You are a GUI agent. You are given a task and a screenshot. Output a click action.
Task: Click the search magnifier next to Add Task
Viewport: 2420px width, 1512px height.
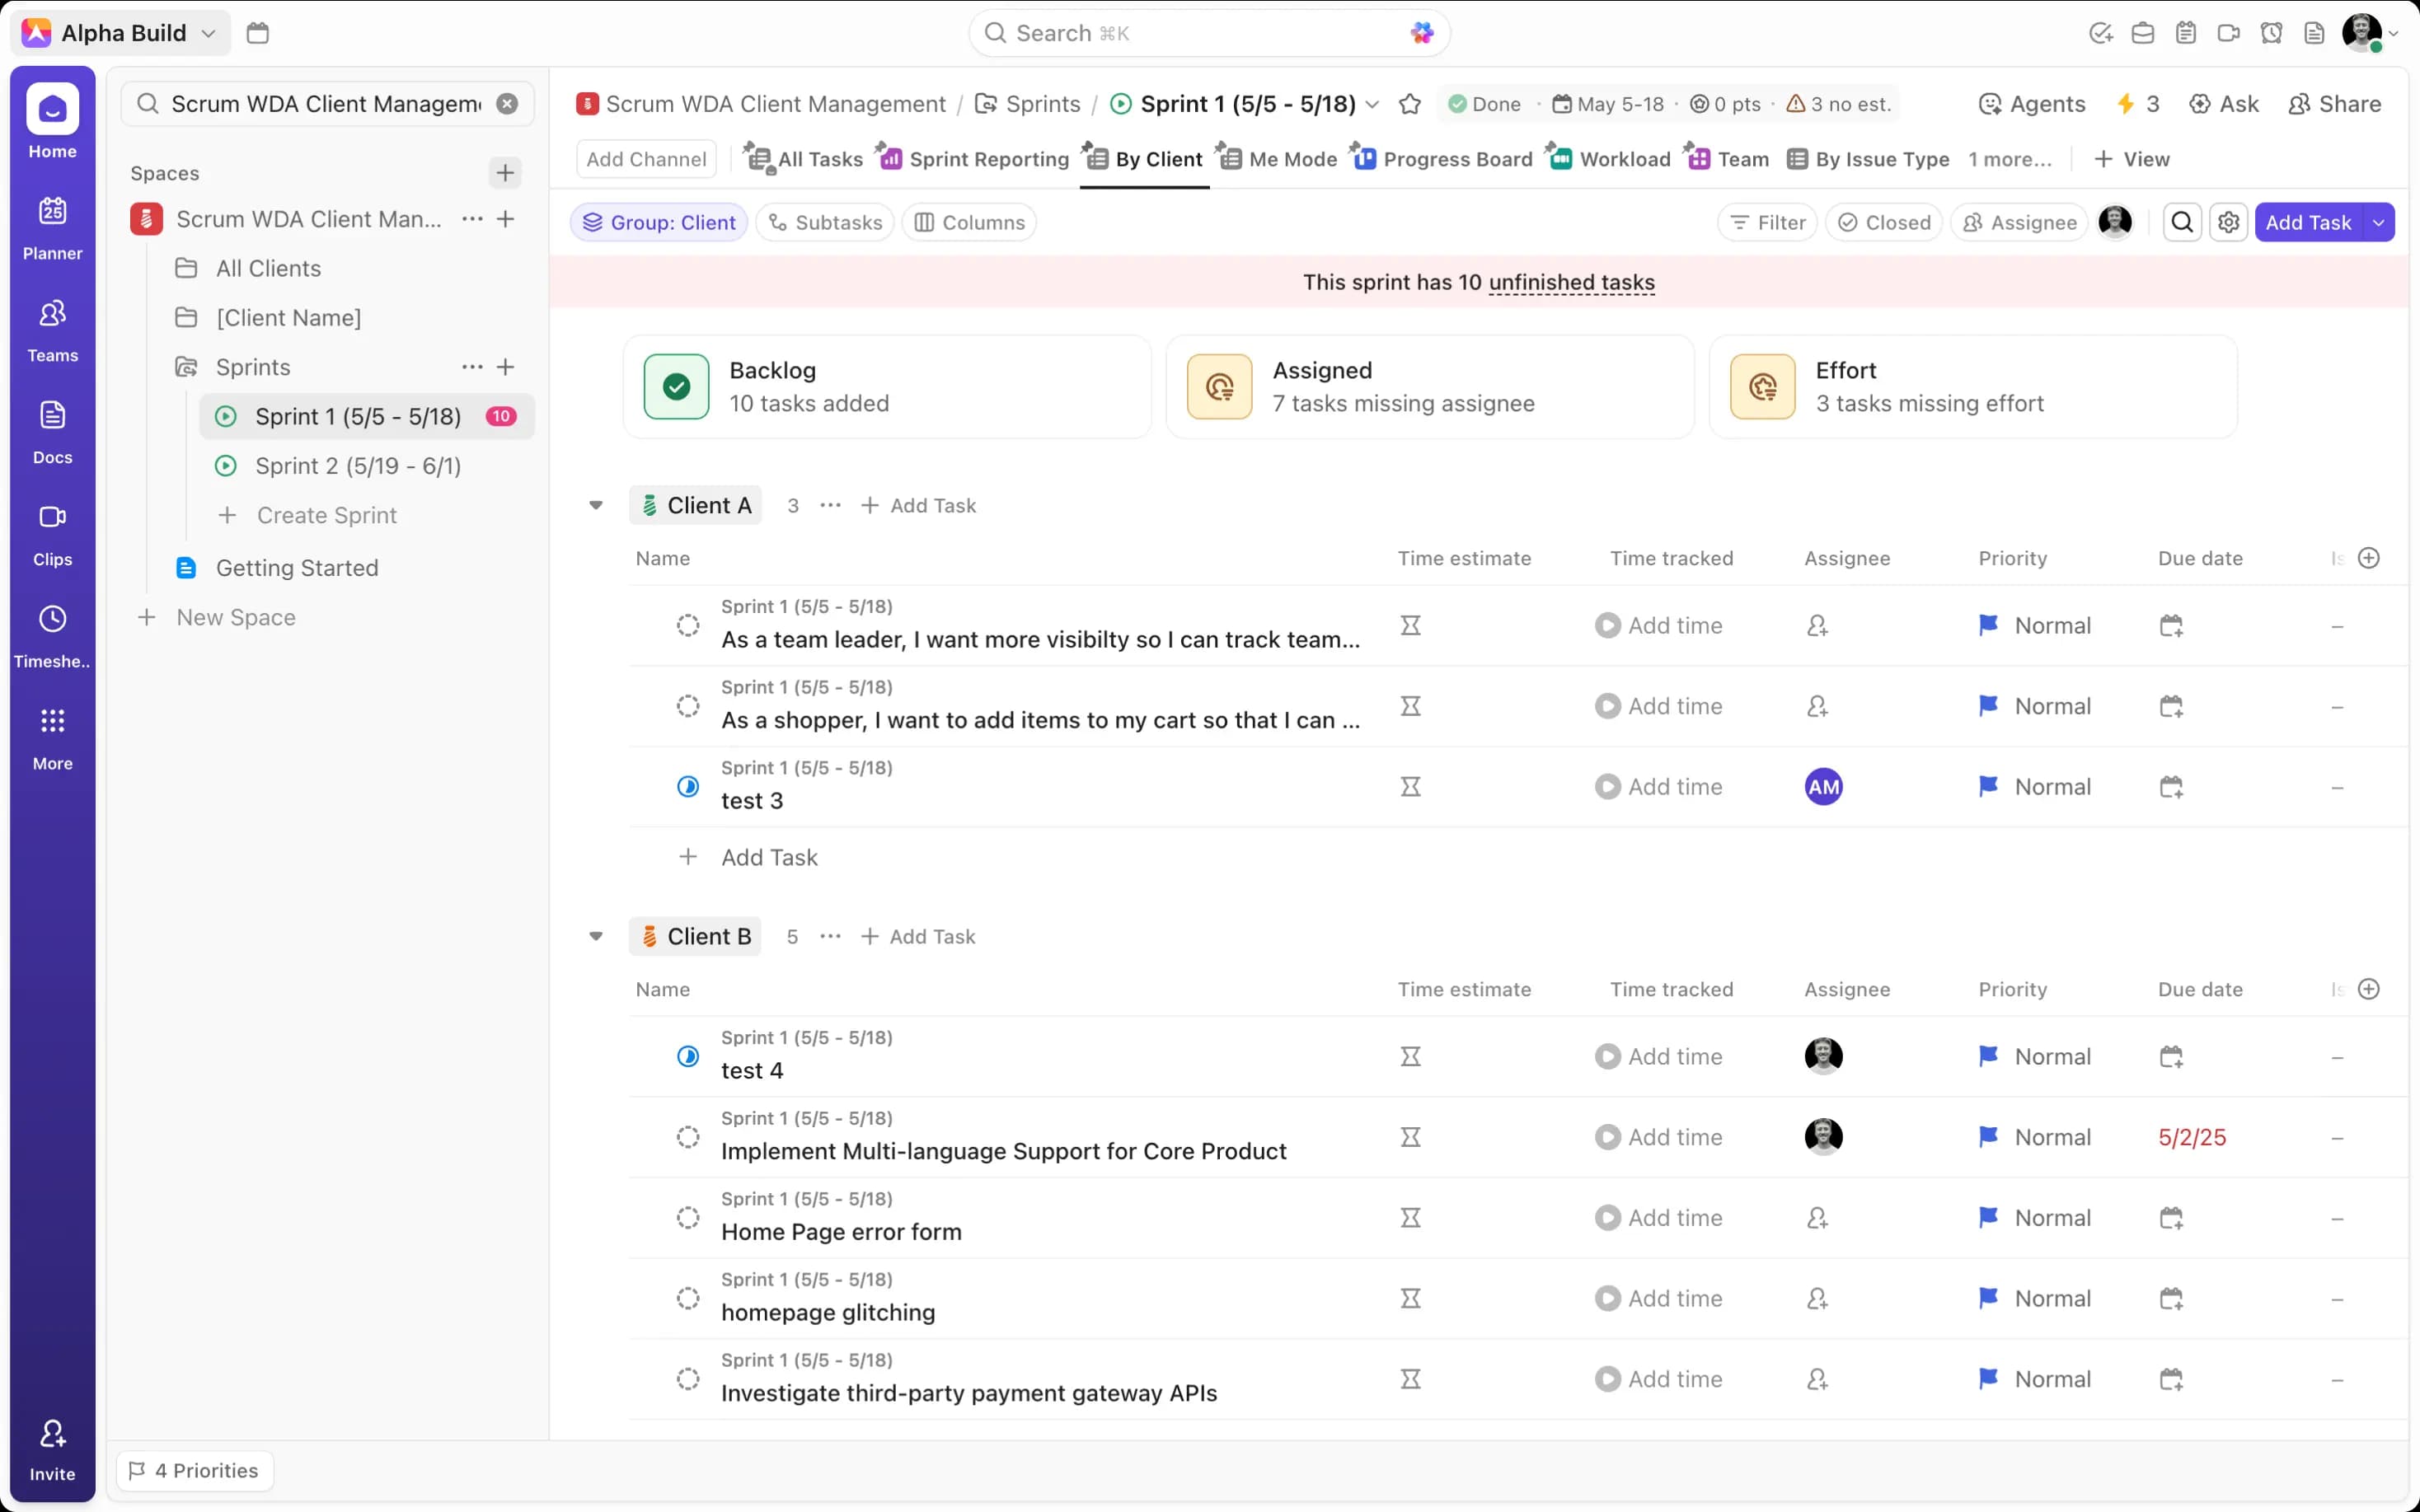(x=2182, y=222)
